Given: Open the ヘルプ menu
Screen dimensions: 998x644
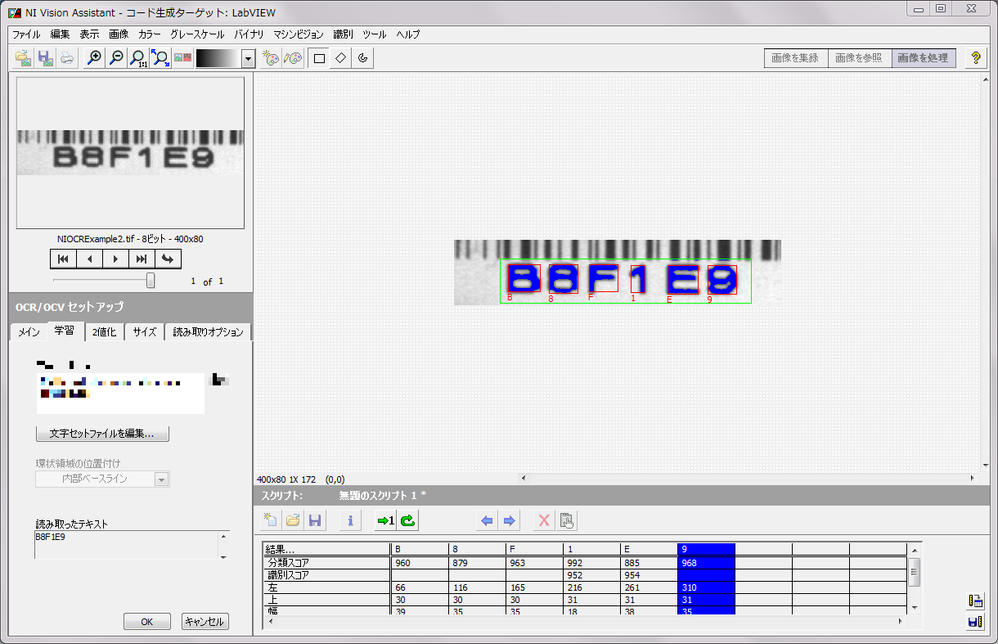Looking at the screenshot, I should pyautogui.click(x=408, y=34).
